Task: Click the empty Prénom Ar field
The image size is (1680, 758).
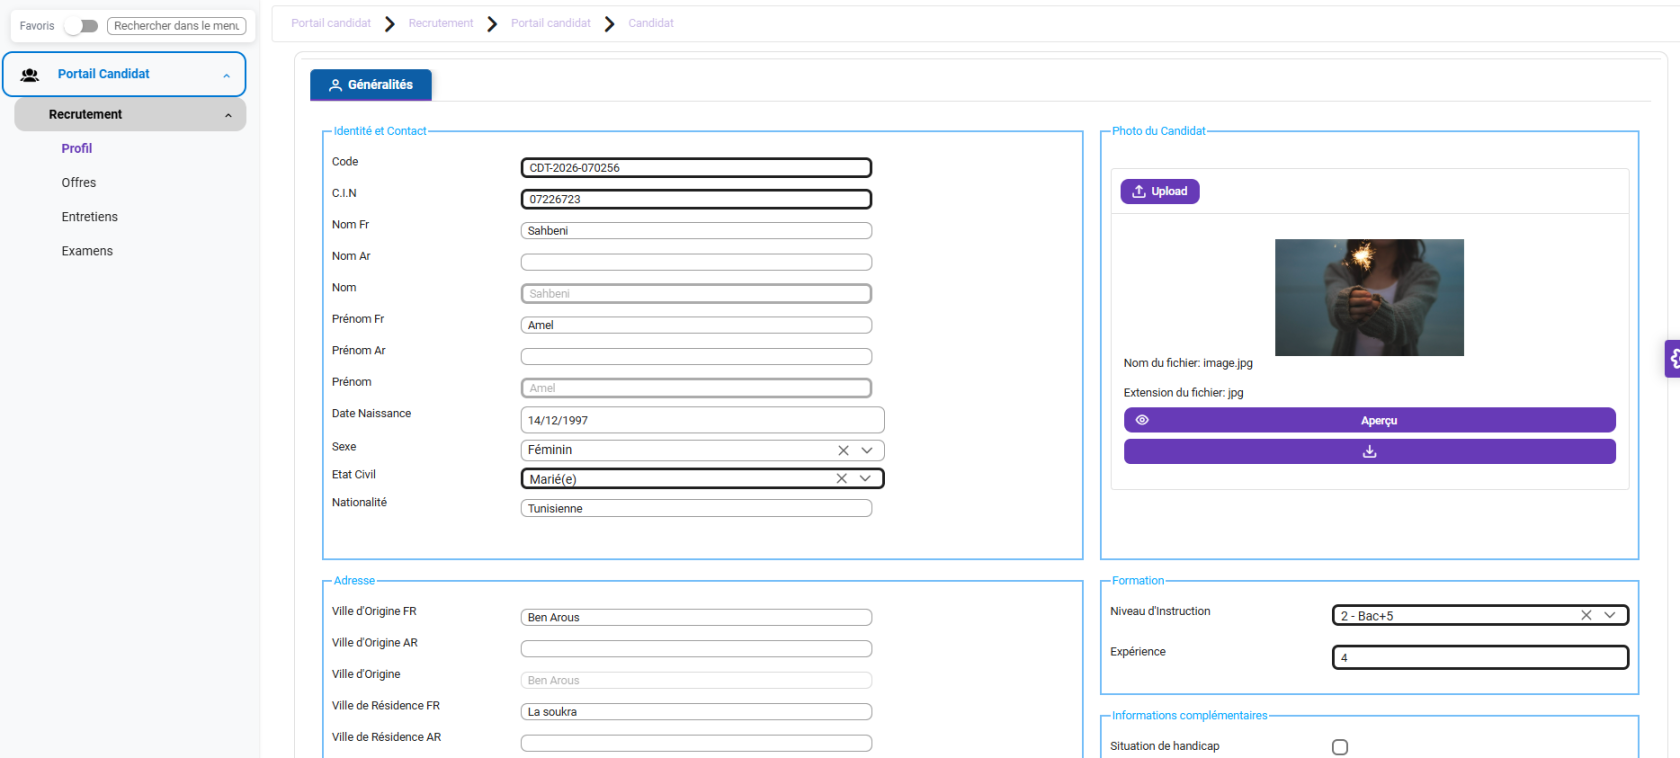Action: coord(696,356)
